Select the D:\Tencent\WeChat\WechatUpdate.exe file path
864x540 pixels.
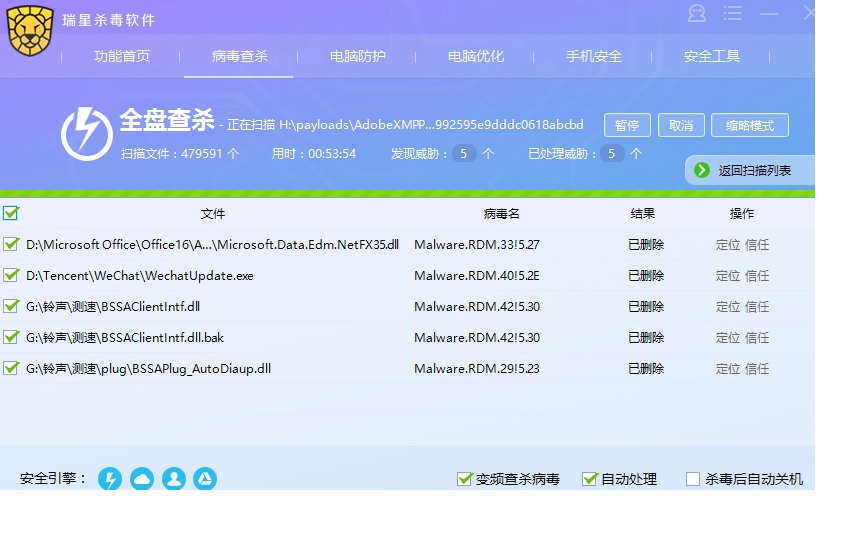click(139, 276)
